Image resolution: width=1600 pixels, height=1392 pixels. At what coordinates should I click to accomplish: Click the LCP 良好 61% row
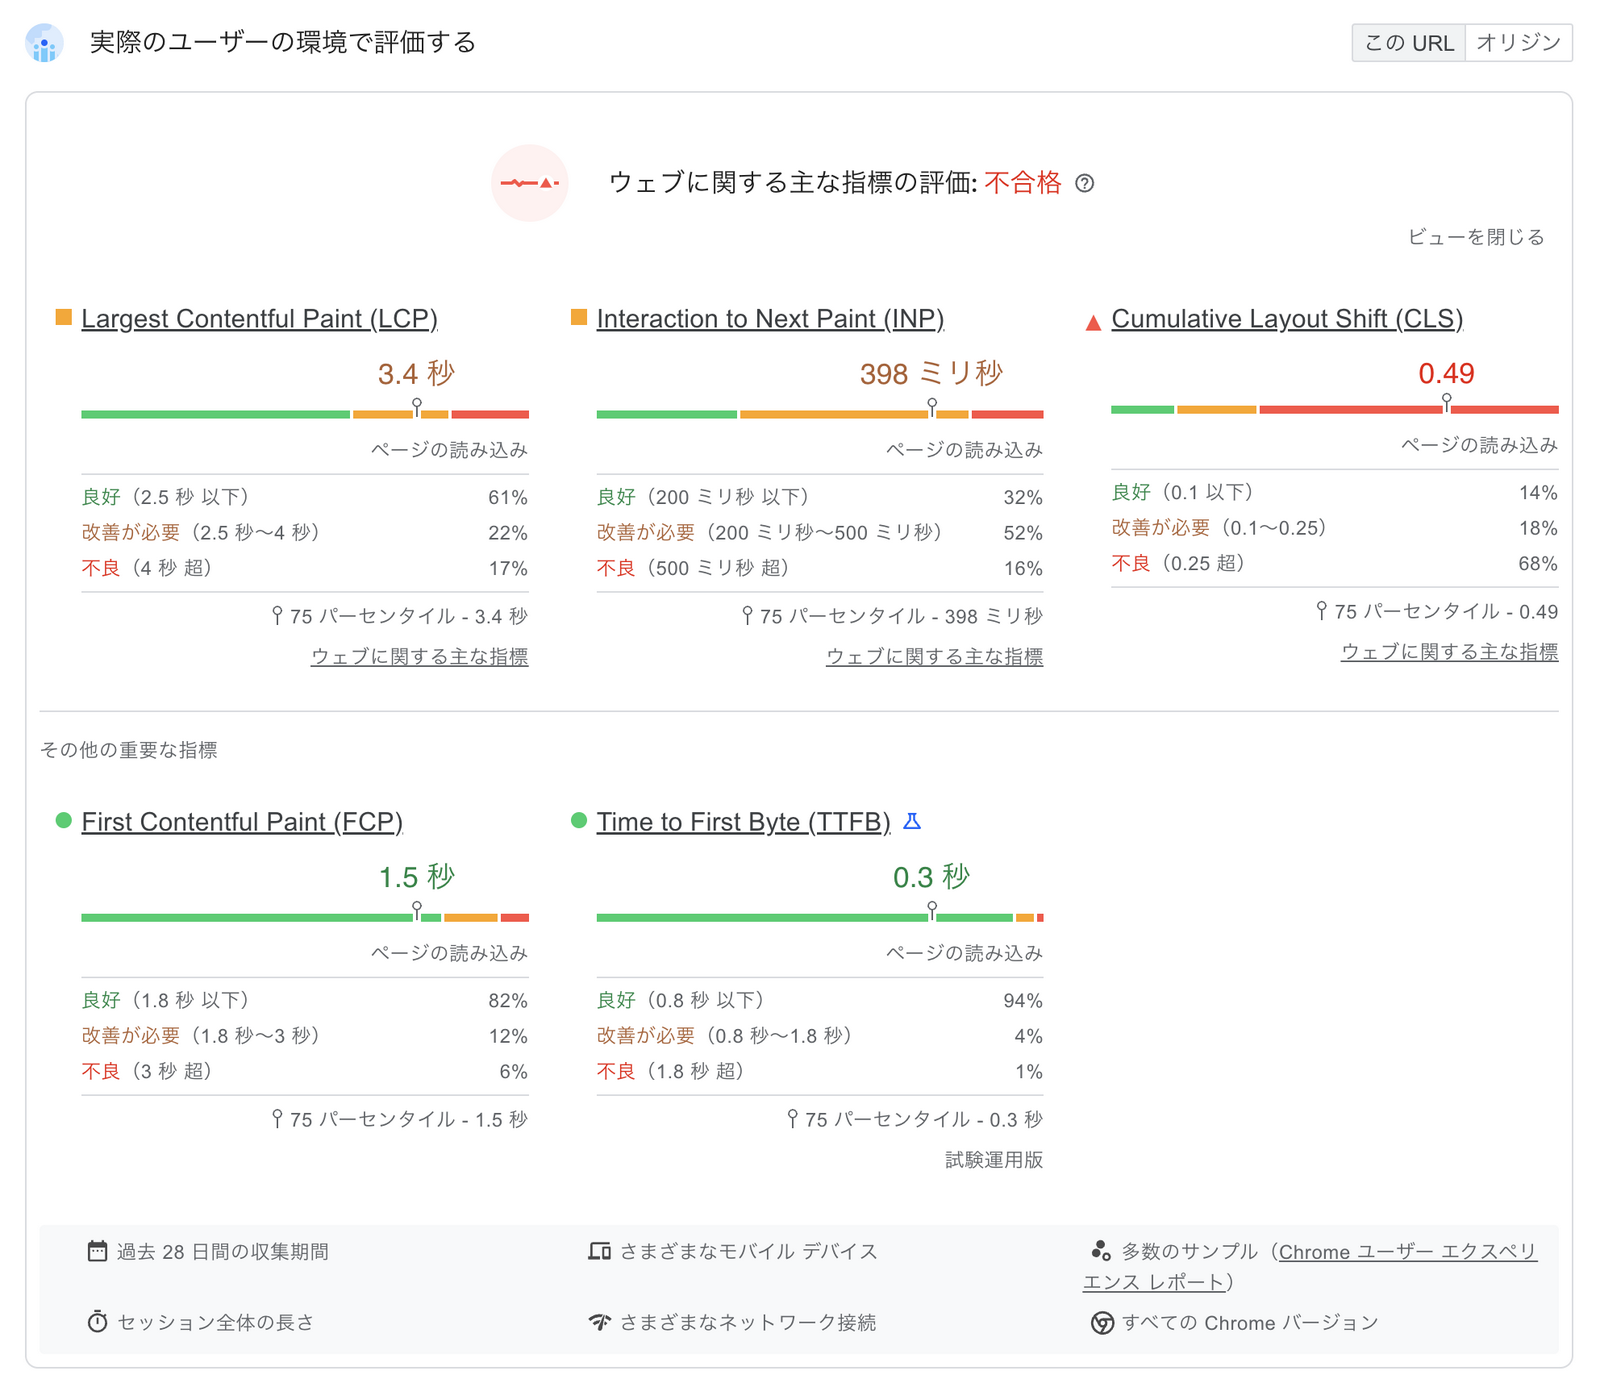click(305, 497)
